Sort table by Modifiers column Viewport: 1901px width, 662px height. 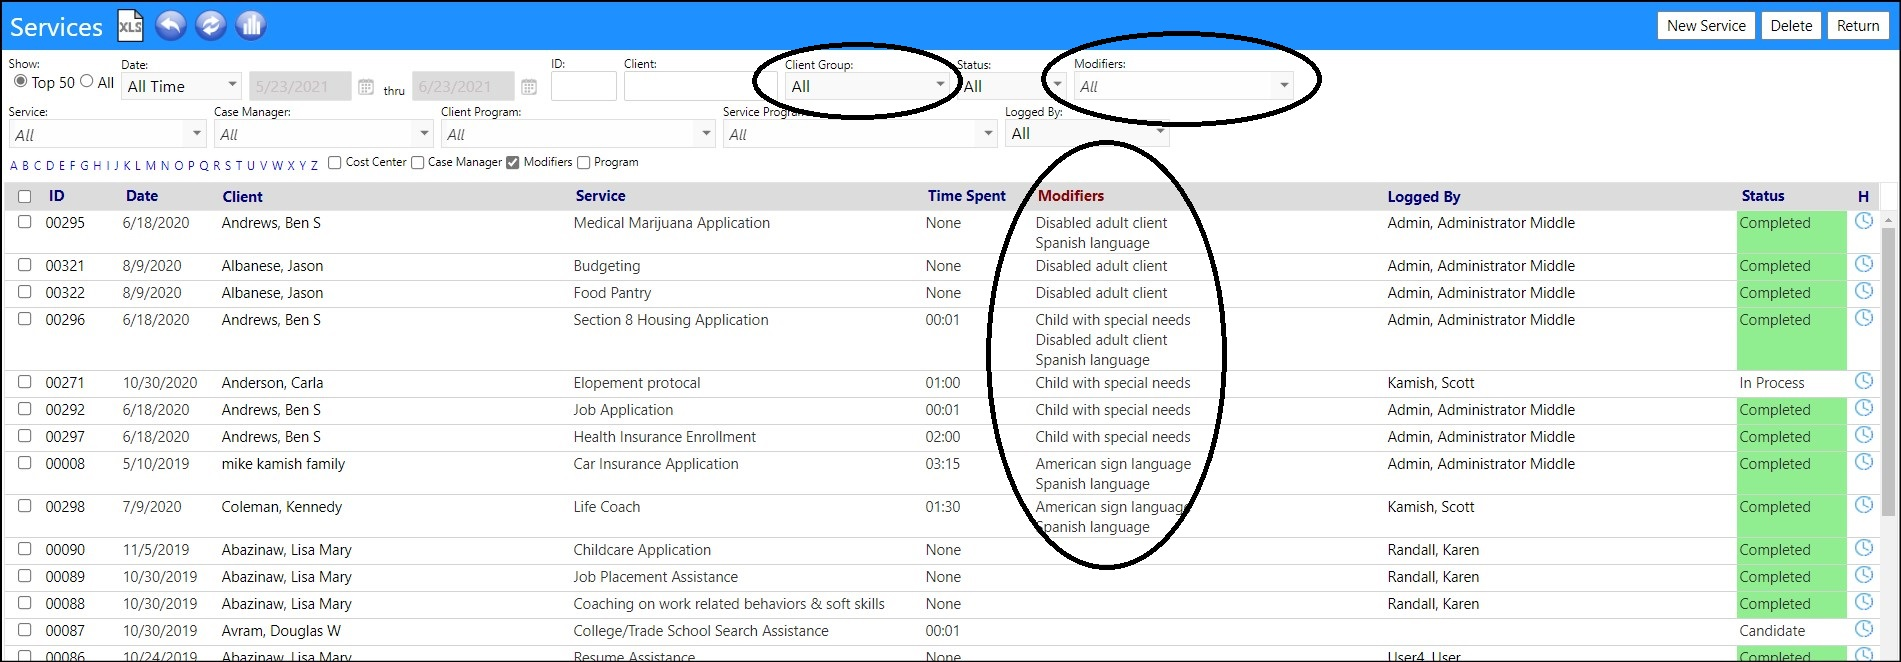coord(1071,196)
